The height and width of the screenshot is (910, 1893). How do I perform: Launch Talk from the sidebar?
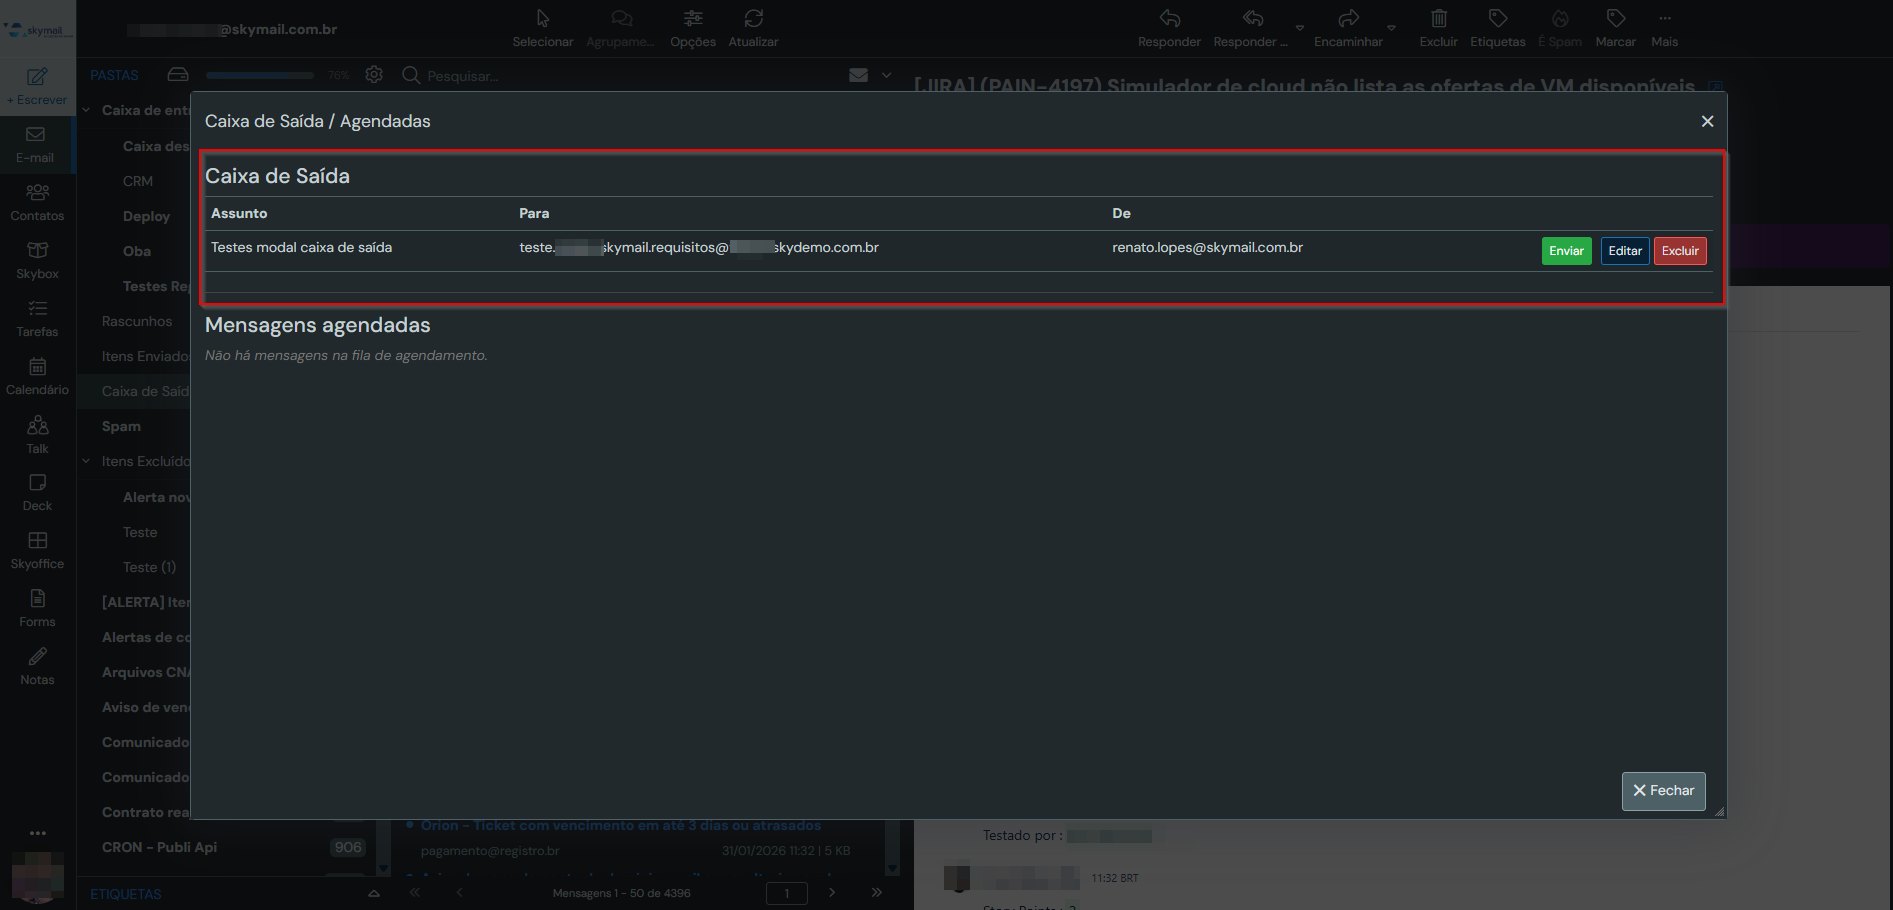click(x=37, y=434)
